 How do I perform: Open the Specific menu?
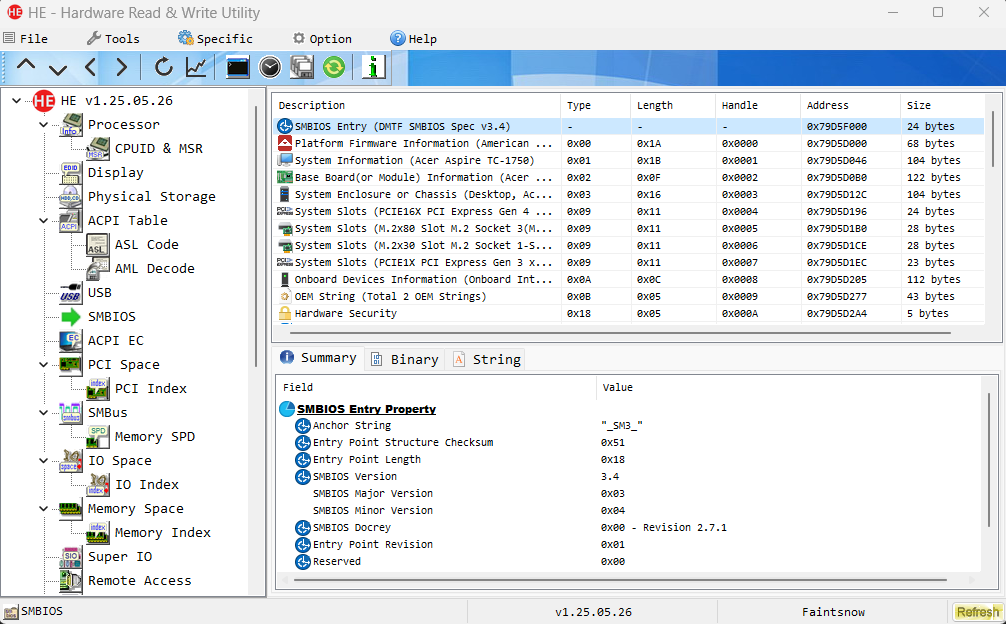[215, 39]
